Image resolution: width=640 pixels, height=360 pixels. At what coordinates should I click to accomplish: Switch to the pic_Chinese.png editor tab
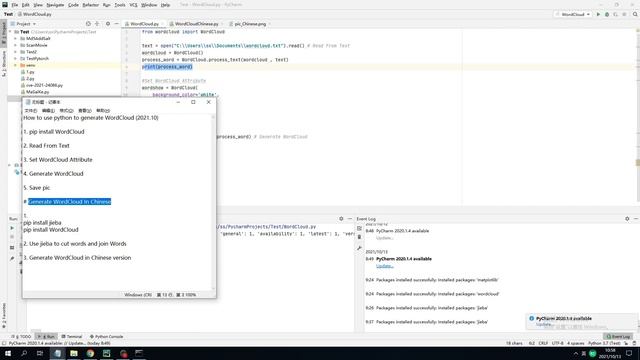(250, 24)
